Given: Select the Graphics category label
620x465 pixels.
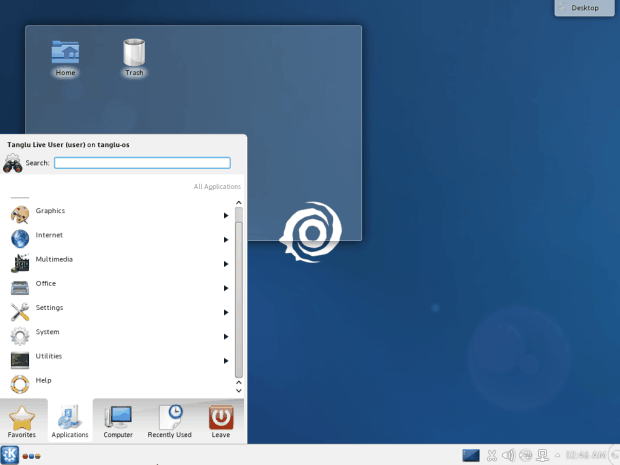Looking at the screenshot, I should click(x=50, y=211).
